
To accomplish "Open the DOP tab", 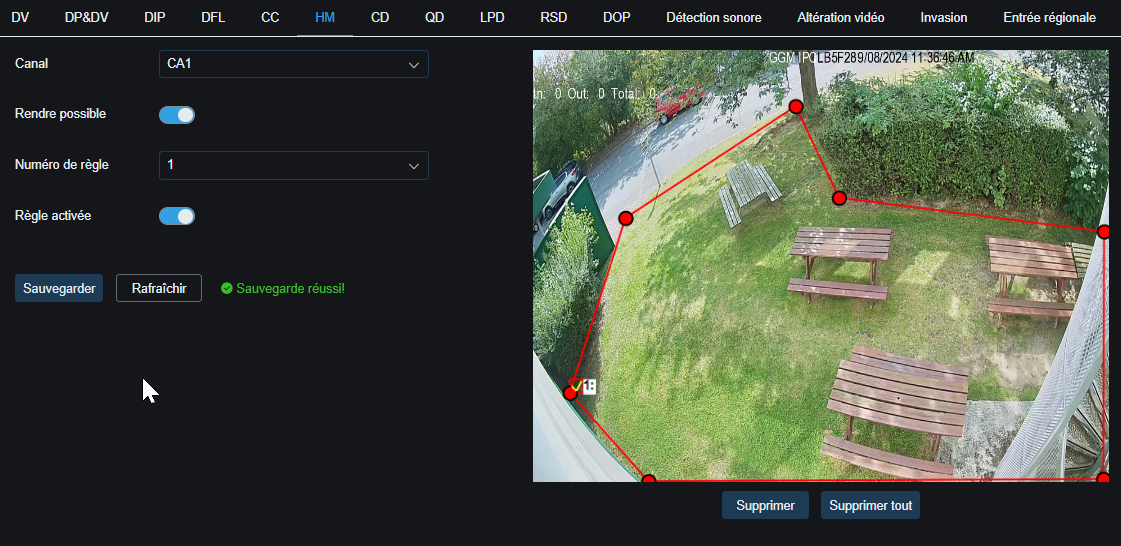I will point(616,18).
